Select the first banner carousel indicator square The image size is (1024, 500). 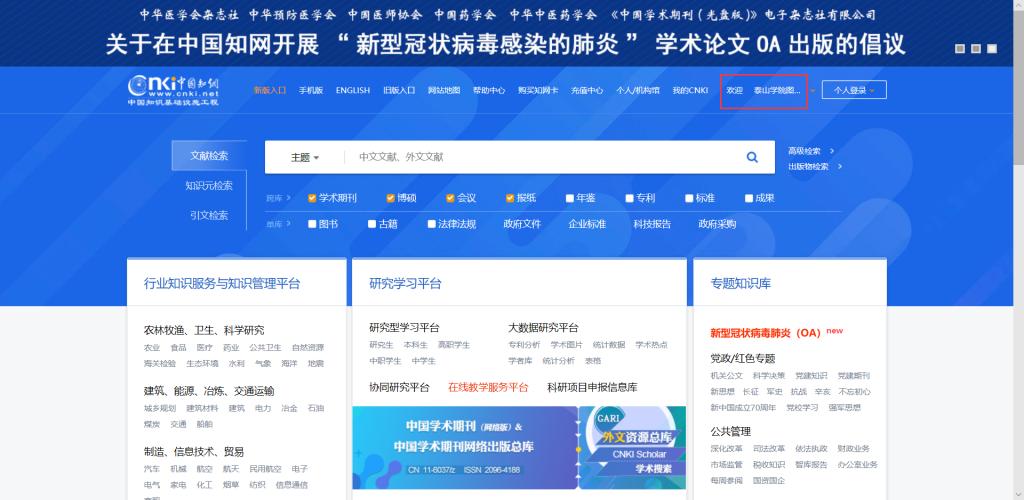(x=961, y=48)
